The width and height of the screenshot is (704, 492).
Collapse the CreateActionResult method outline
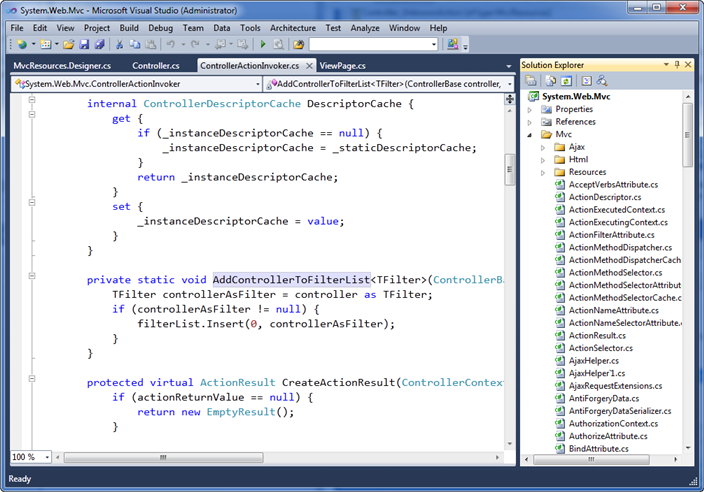coord(32,378)
